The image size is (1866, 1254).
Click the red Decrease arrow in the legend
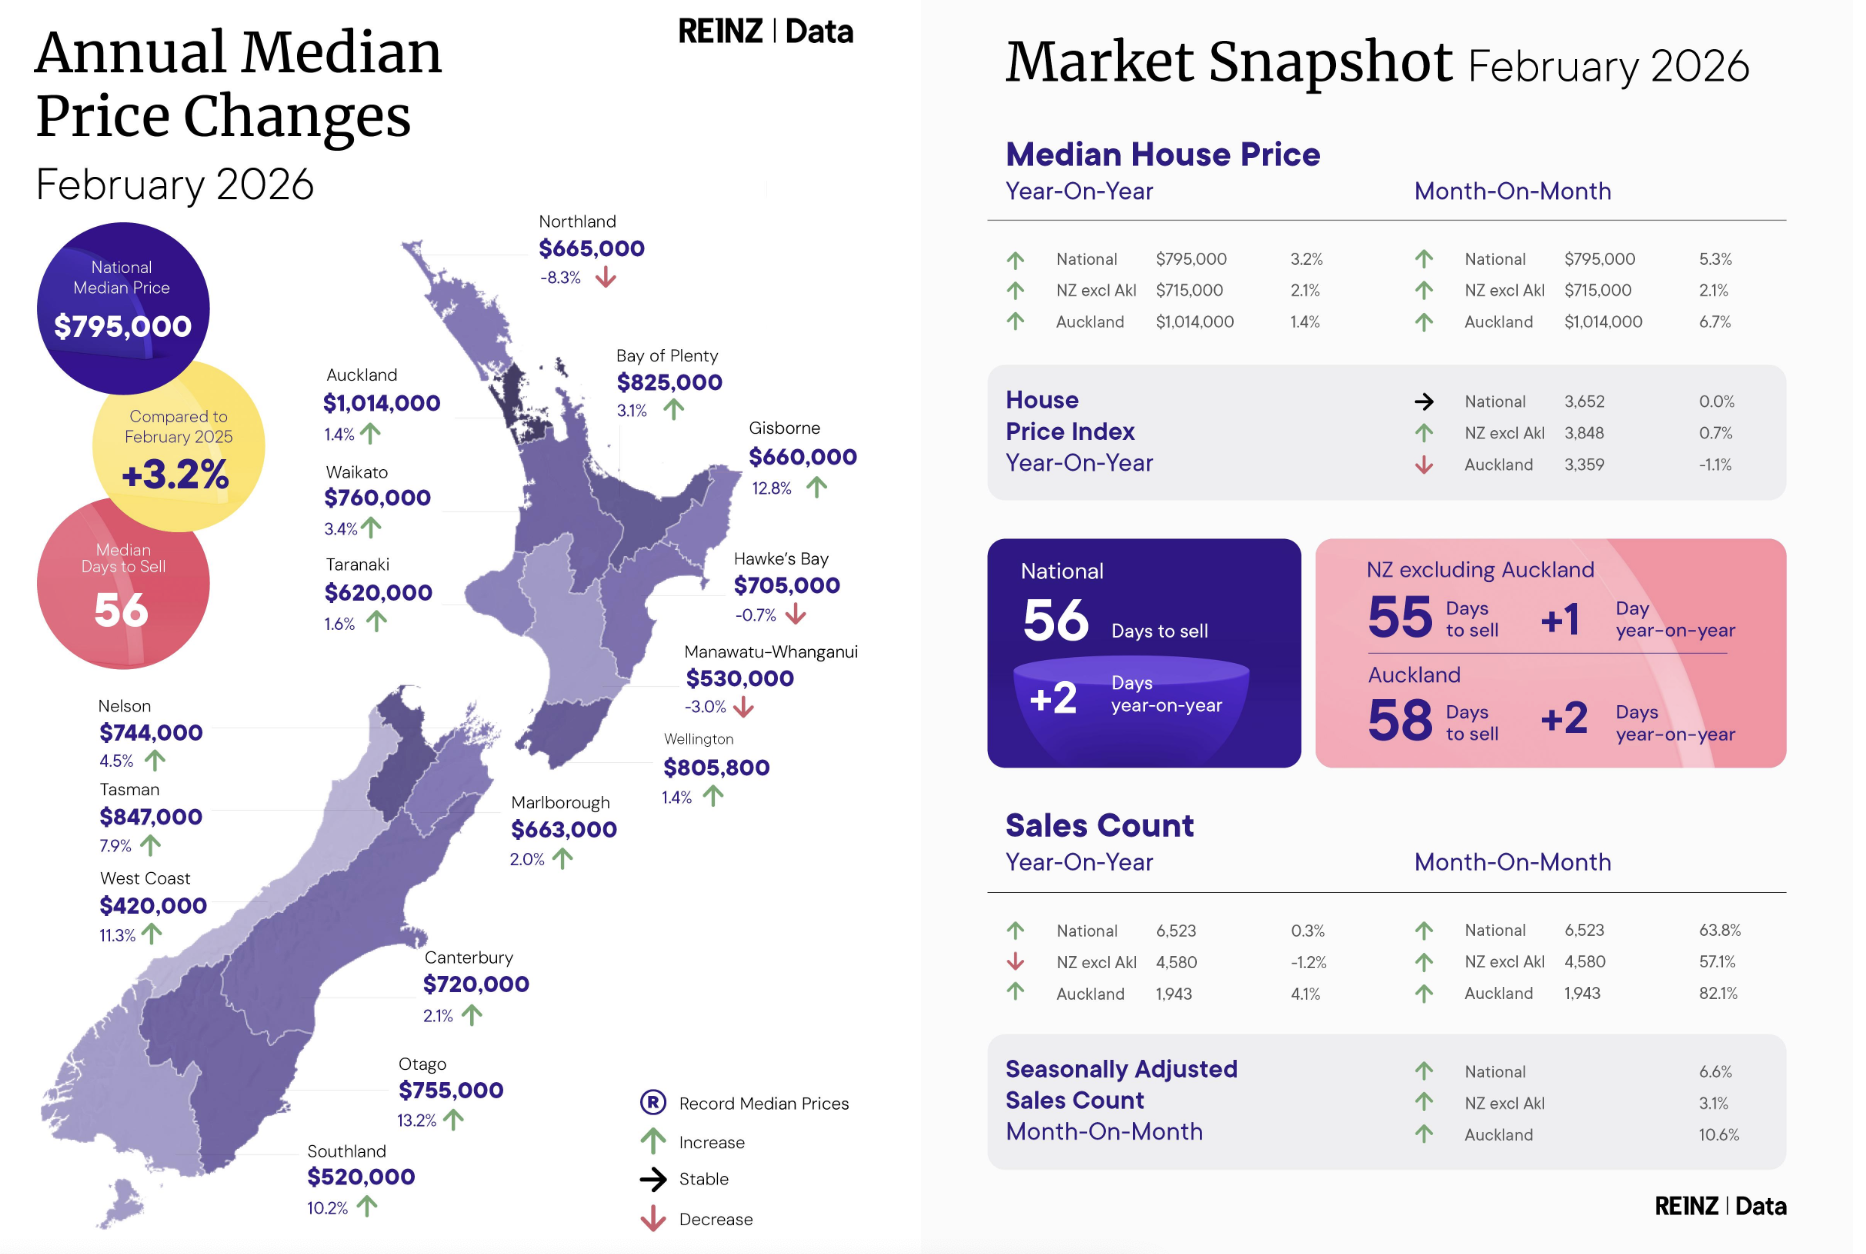(653, 1218)
